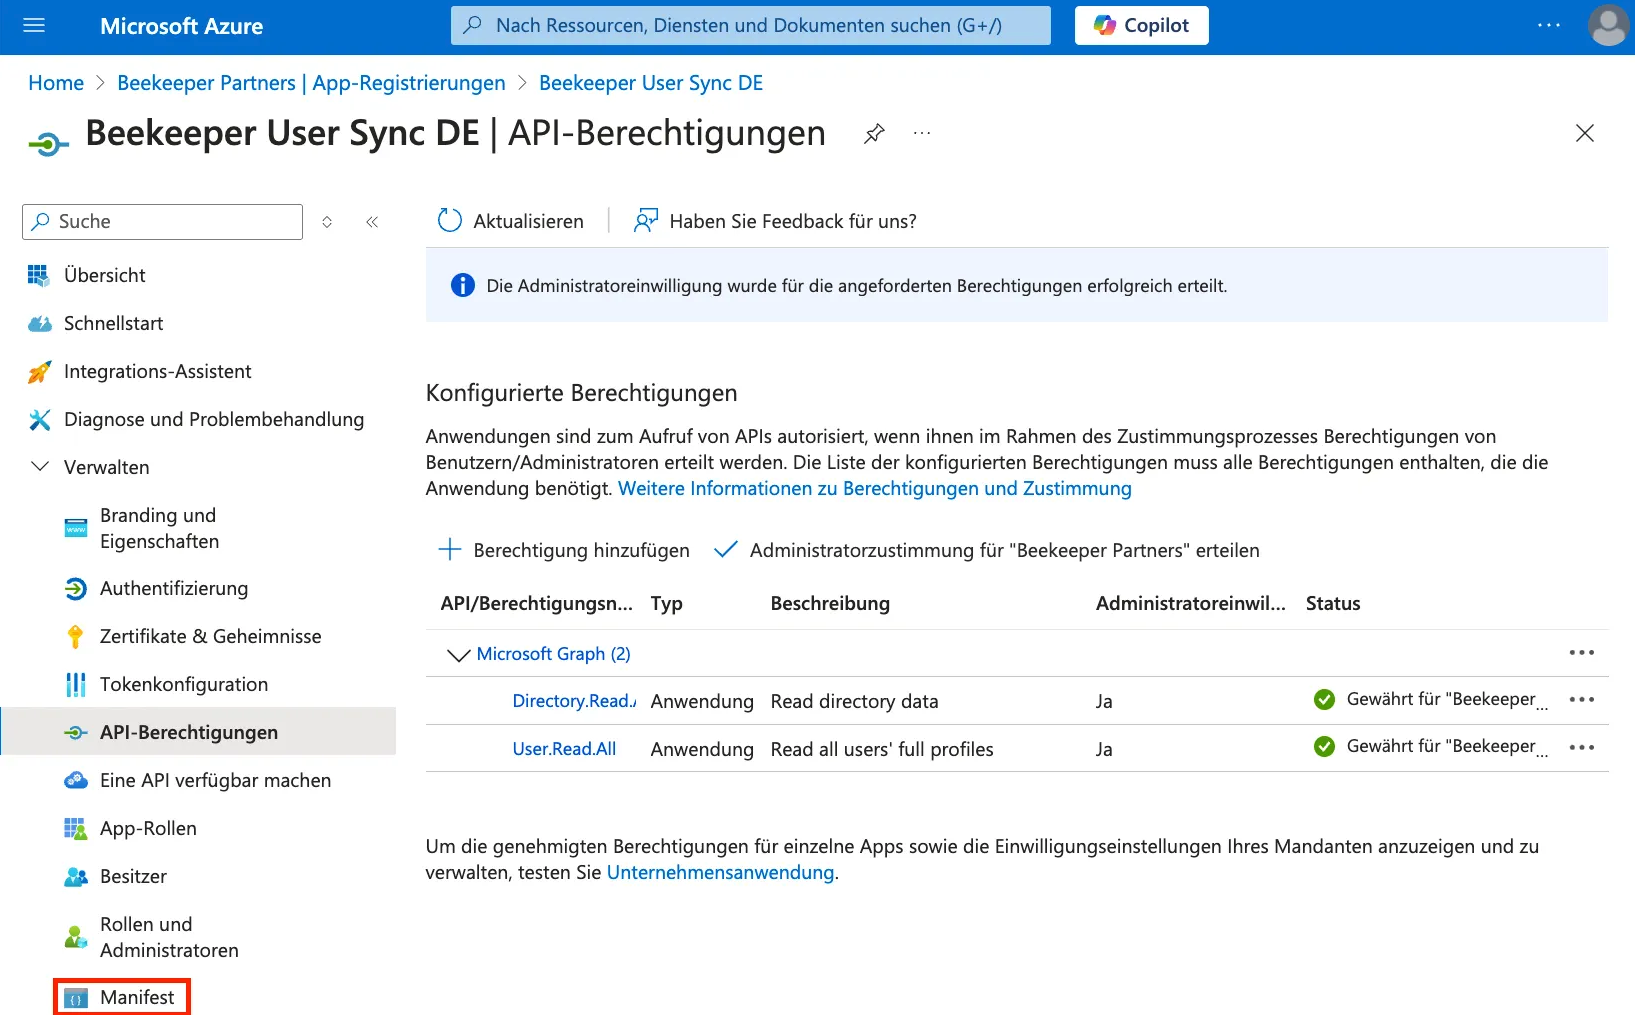Click the Übersicht grid icon
This screenshot has width=1635, height=1015.
point(38,275)
